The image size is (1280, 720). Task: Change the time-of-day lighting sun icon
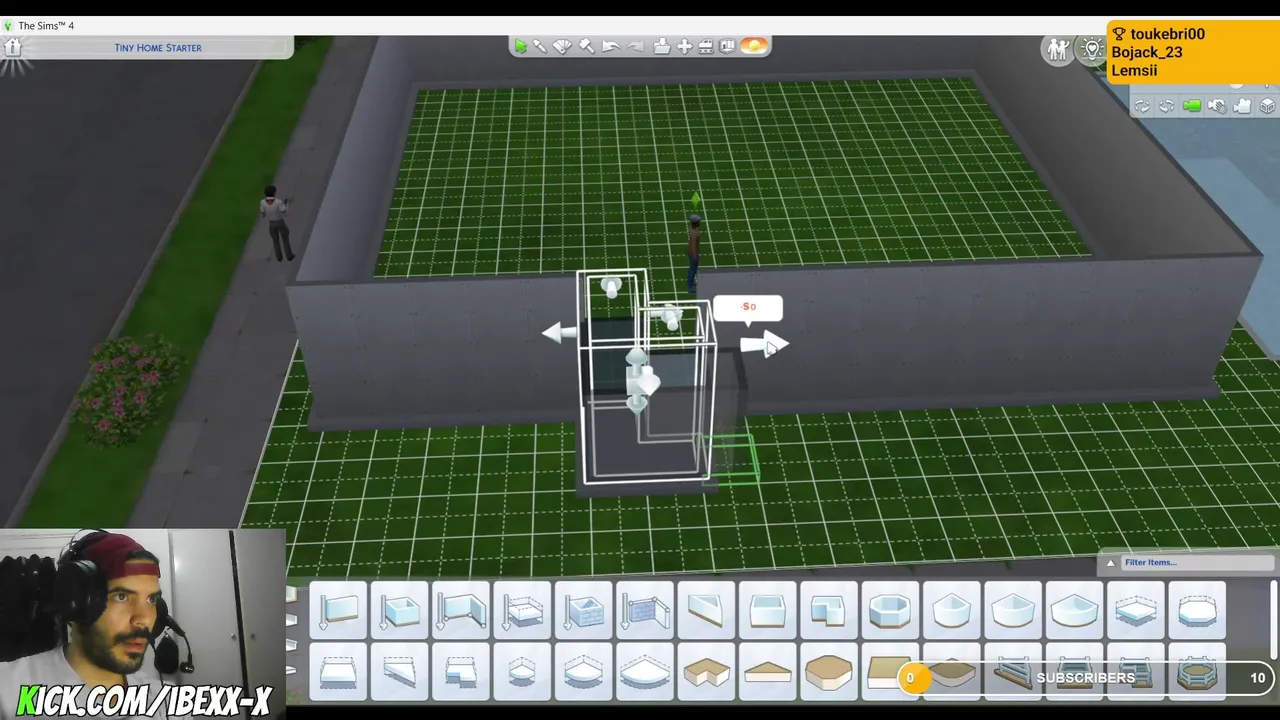click(754, 46)
